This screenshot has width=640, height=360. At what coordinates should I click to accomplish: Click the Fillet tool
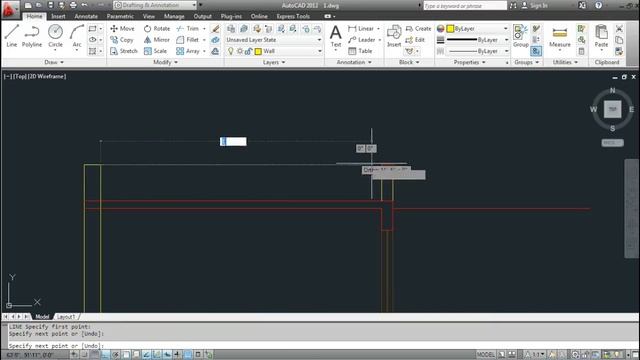coord(188,40)
